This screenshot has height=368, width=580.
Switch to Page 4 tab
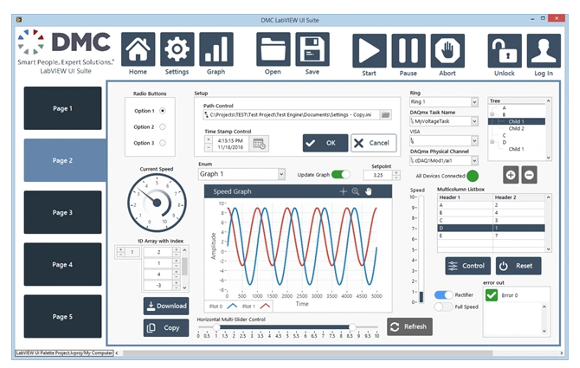(63, 264)
